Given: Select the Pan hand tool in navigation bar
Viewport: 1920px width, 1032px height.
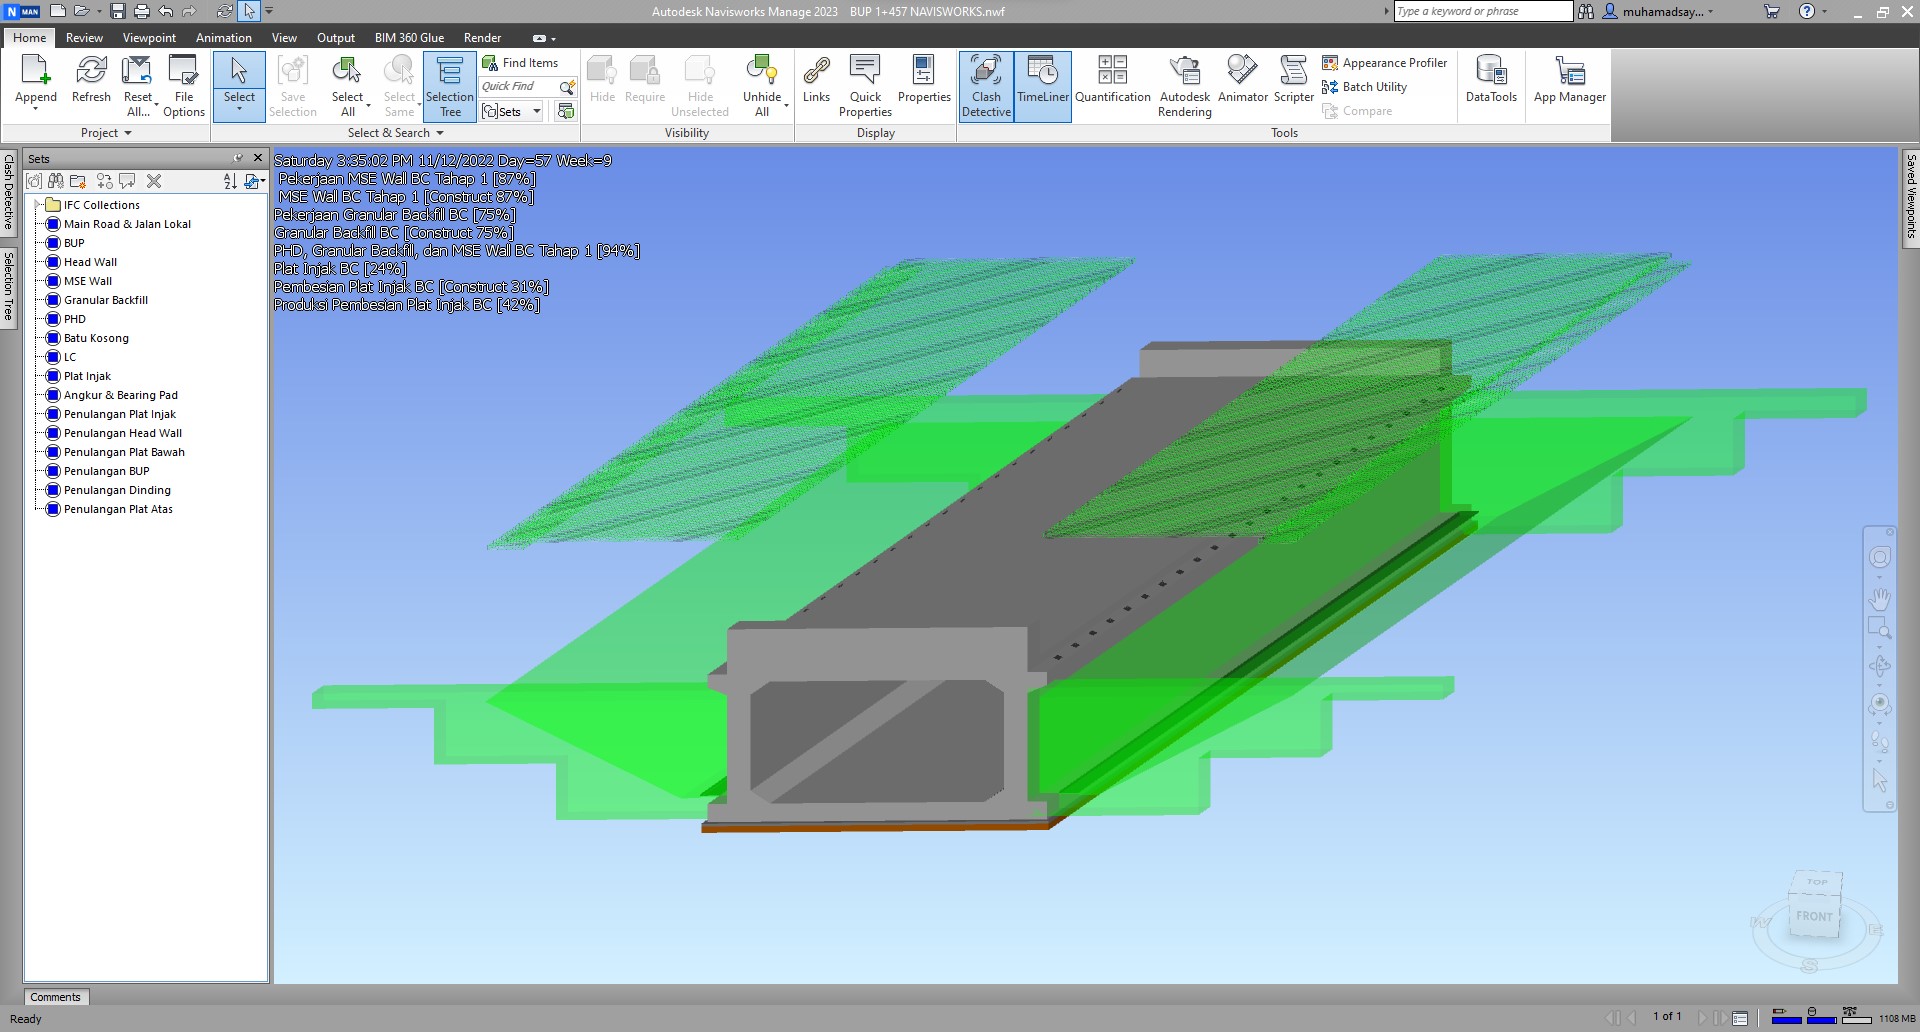Looking at the screenshot, I should click(x=1880, y=599).
